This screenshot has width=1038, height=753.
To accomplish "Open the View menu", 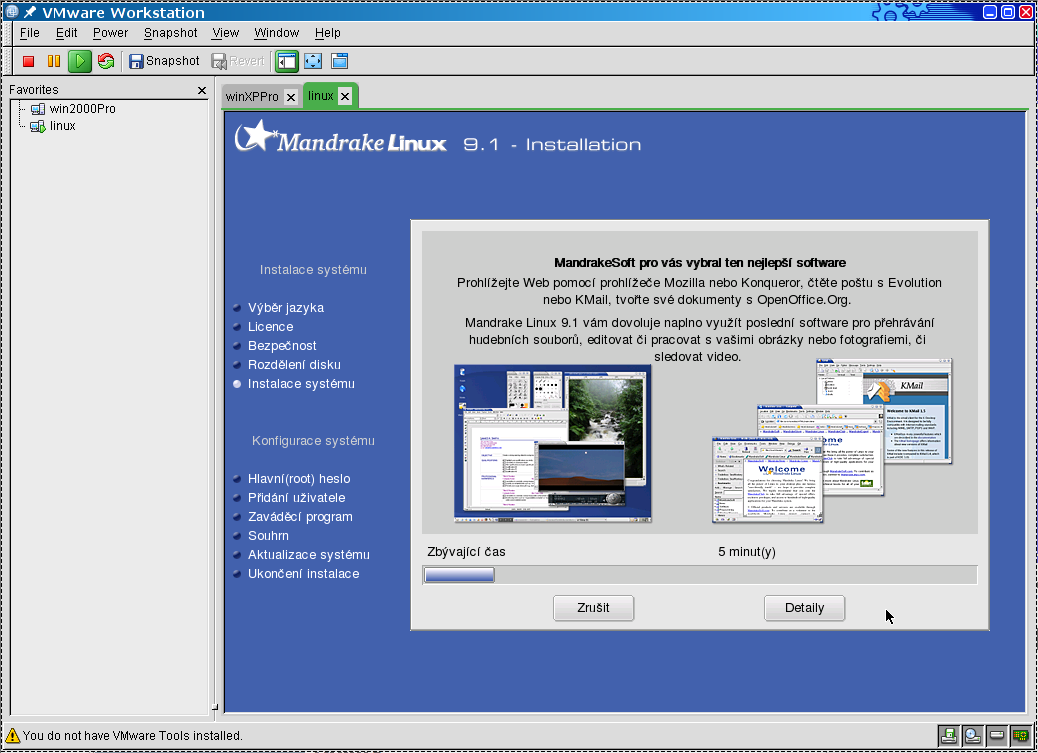I will click(x=225, y=32).
